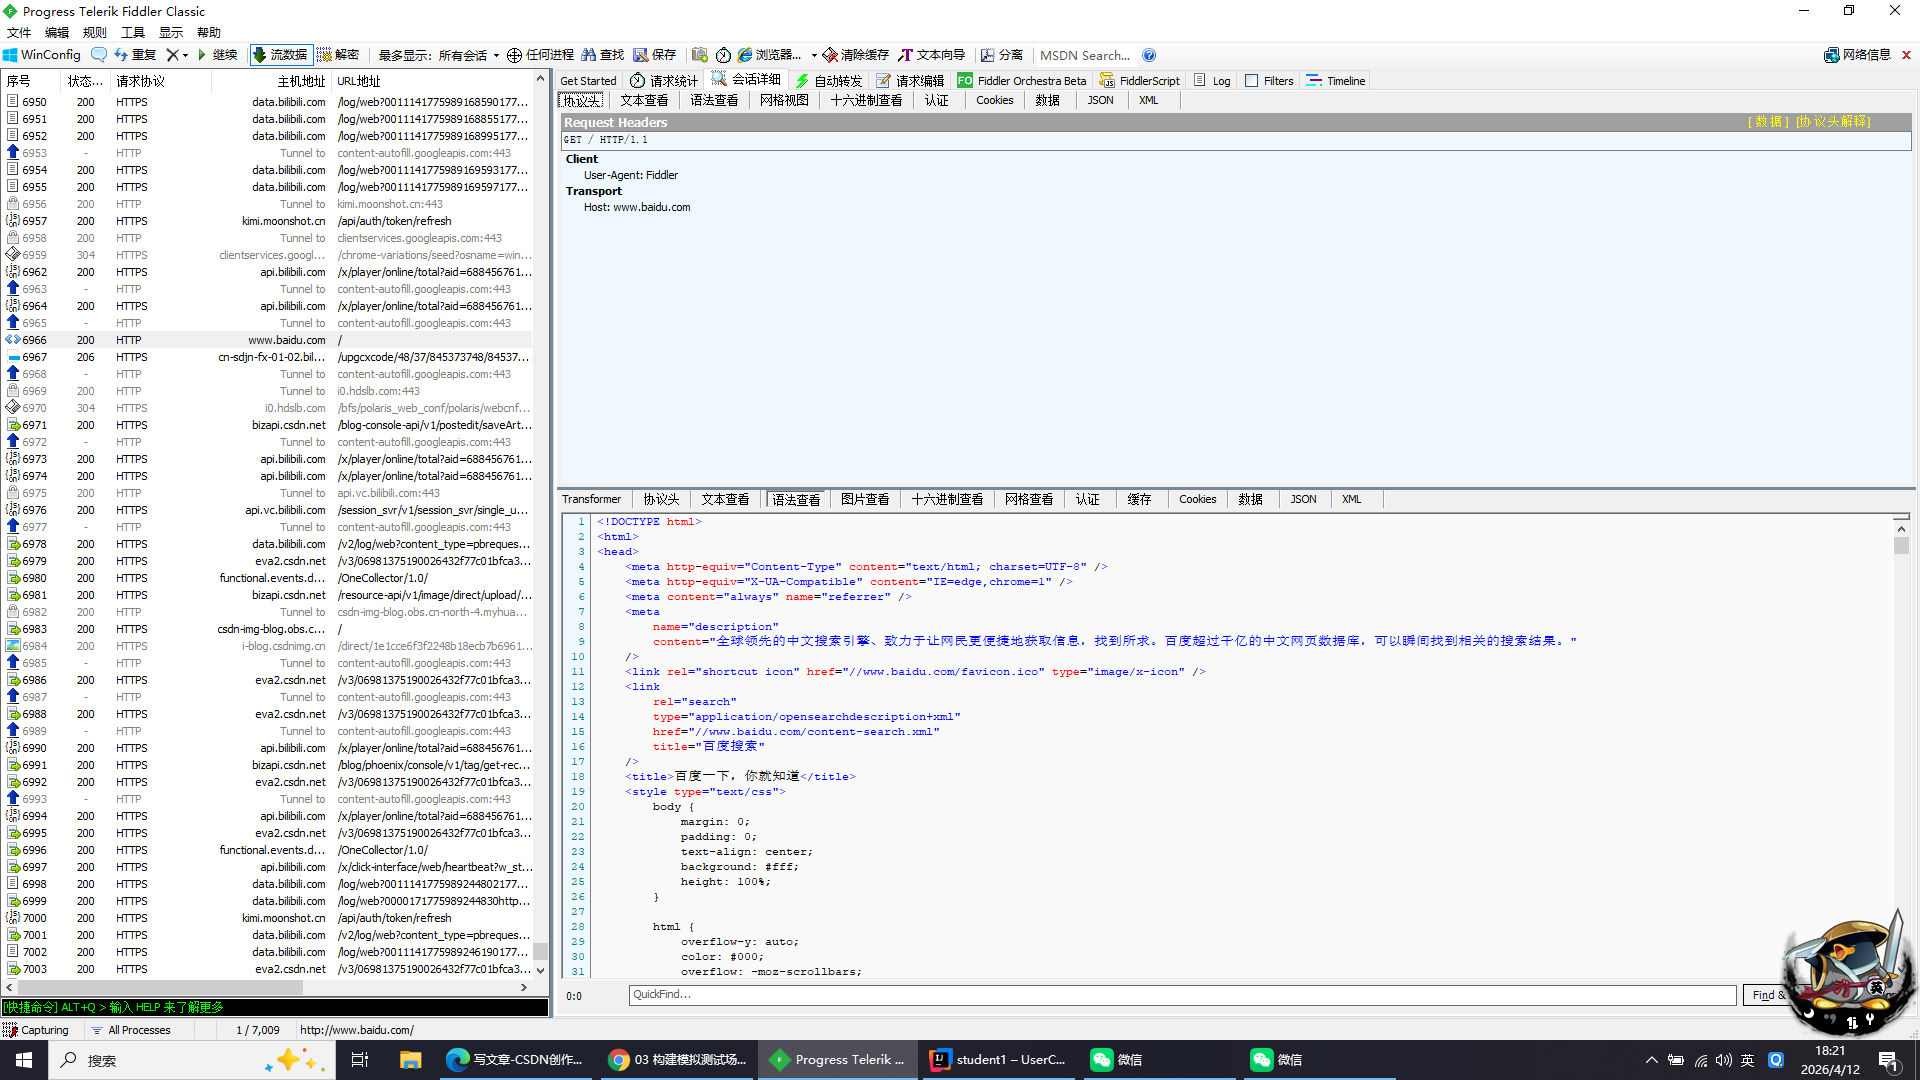Click the WinConfig toolbar icon

[11, 55]
